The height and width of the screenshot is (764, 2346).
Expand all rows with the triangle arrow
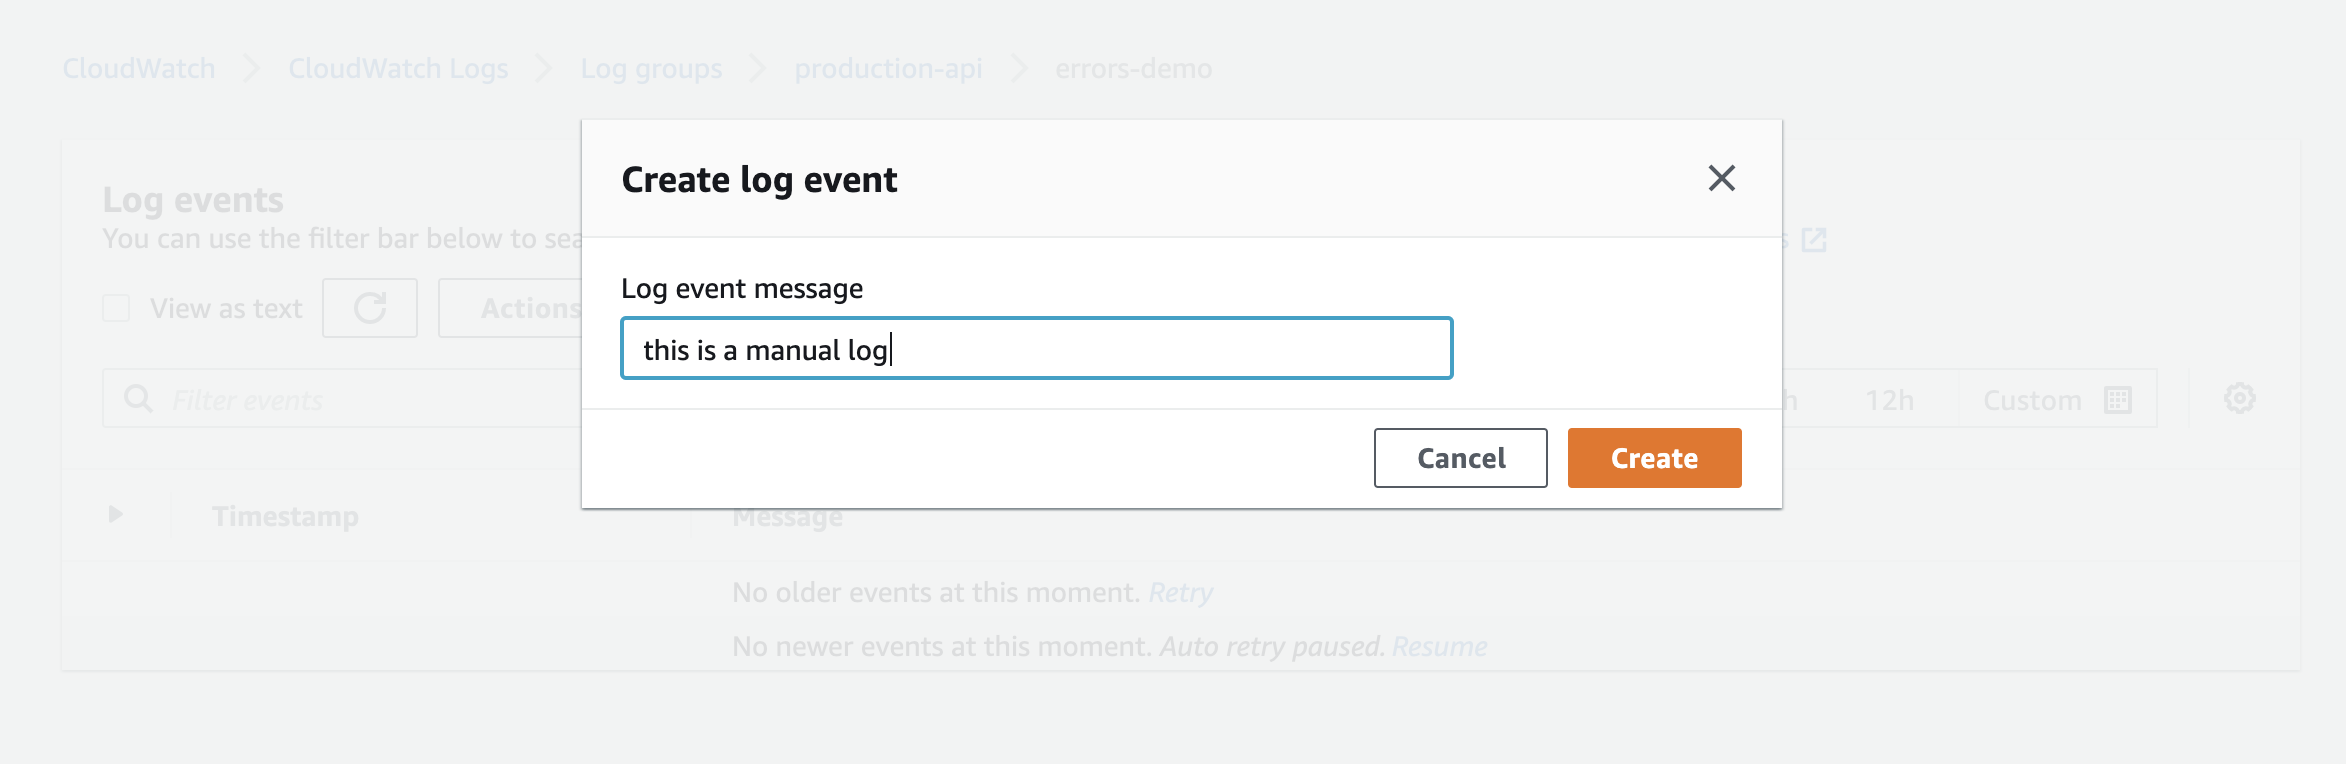(x=116, y=514)
